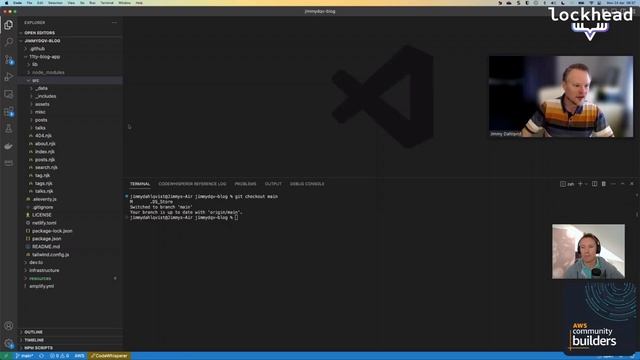Open the Search view in the activity bar
640x360 pixels.
click(9, 42)
